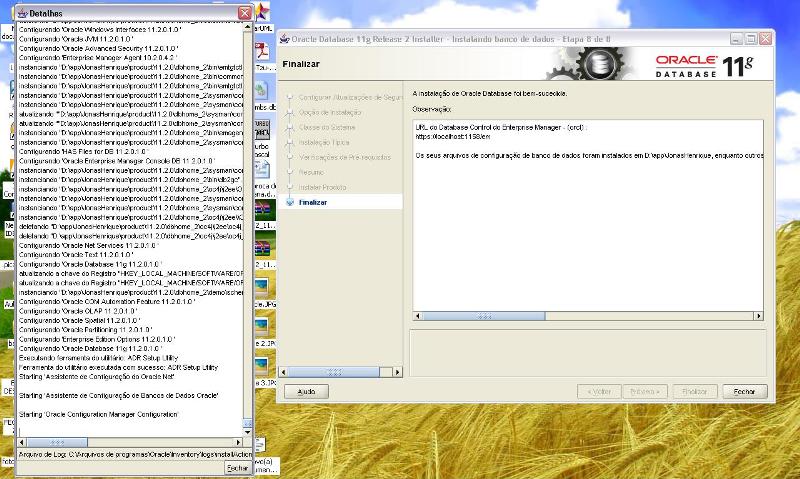Screen dimensions: 800x479
Task: Click 'Assistente de Configuração de Bancos de Dados' line
Action: click(x=118, y=395)
